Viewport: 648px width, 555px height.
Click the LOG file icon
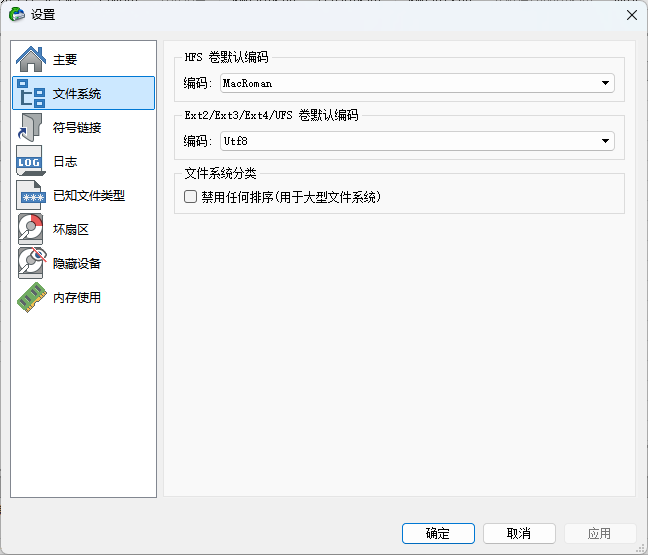pyautogui.click(x=31, y=161)
